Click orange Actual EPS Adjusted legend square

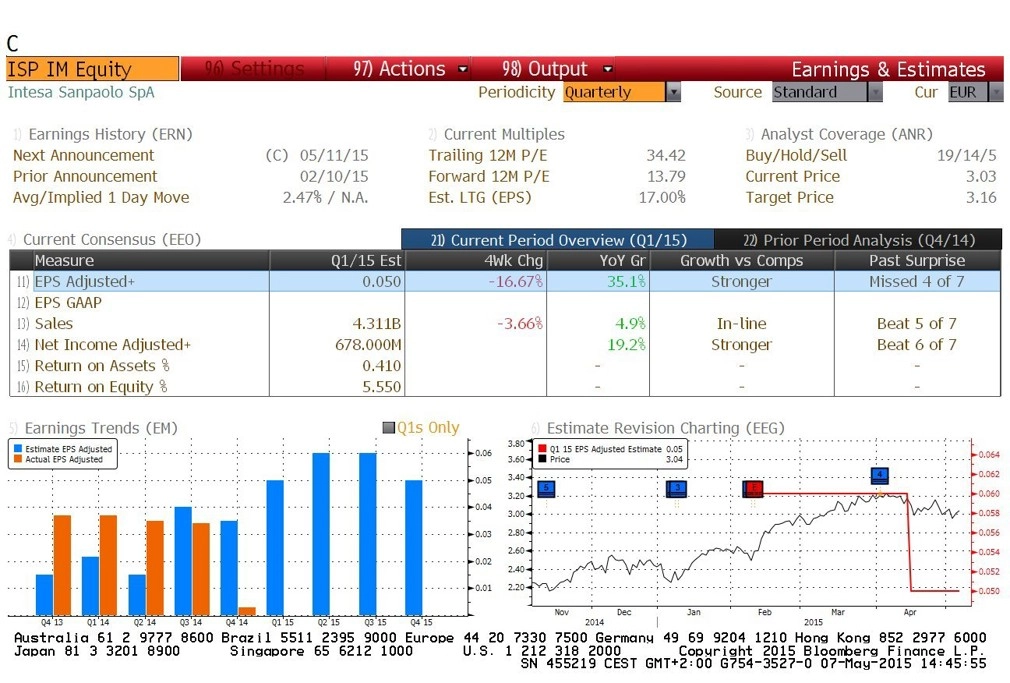(x=18, y=459)
